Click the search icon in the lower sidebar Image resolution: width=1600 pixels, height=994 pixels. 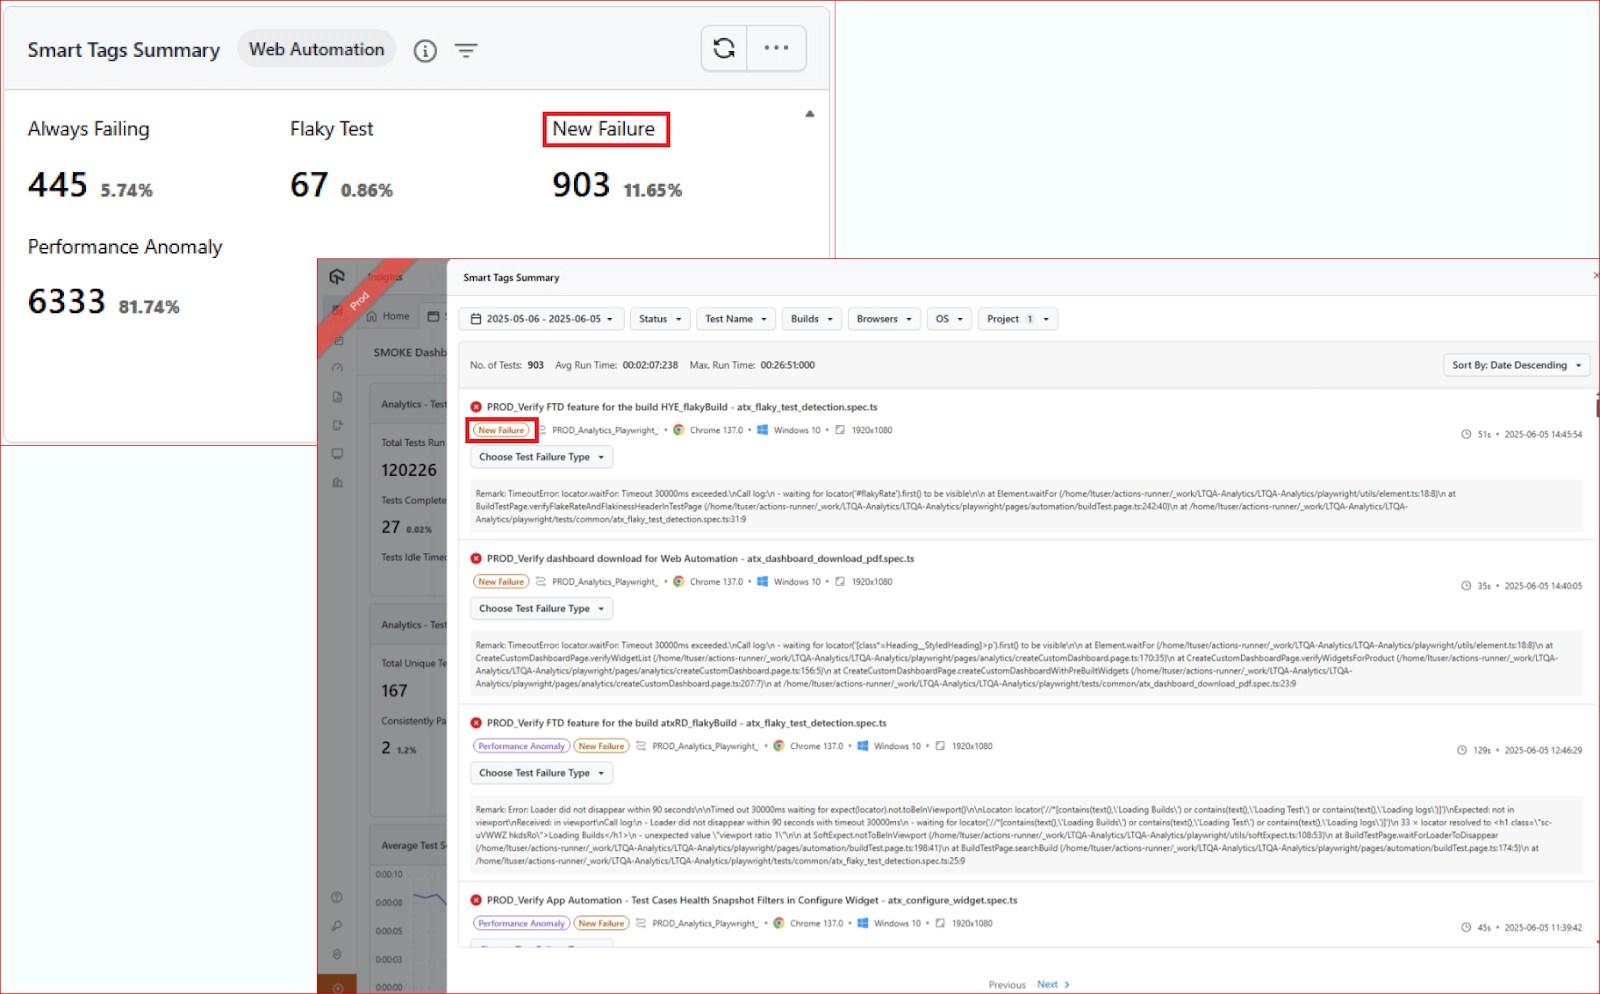(x=337, y=925)
